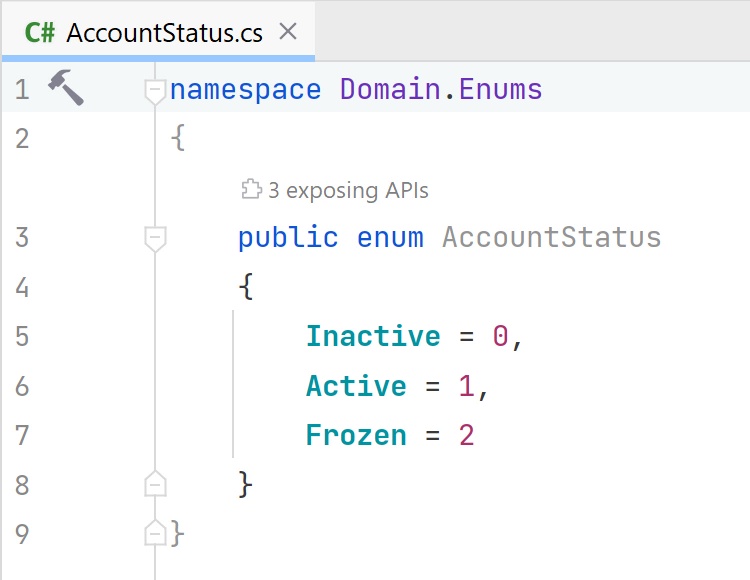Click the enum keyword
Image resolution: width=750 pixels, height=580 pixels.
[390, 238]
